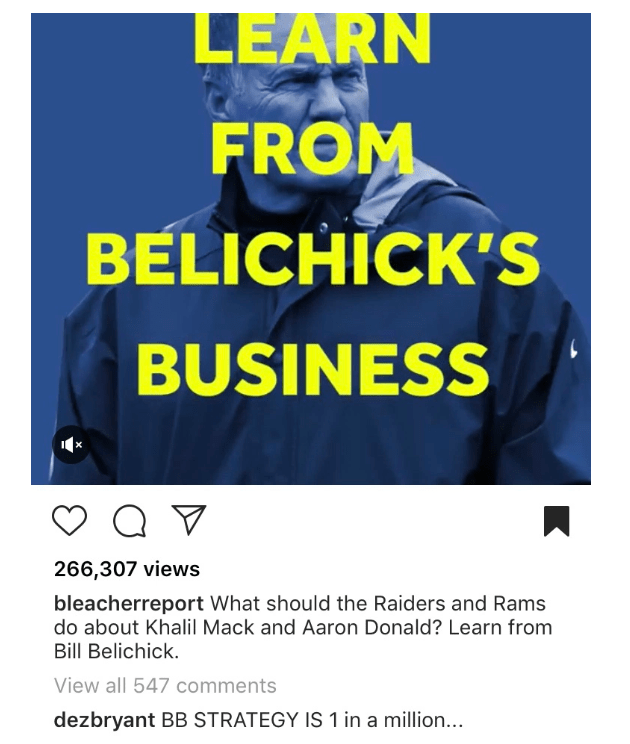630x744 pixels.
Task: Tap Belichick's face in the video
Action: click(304, 102)
